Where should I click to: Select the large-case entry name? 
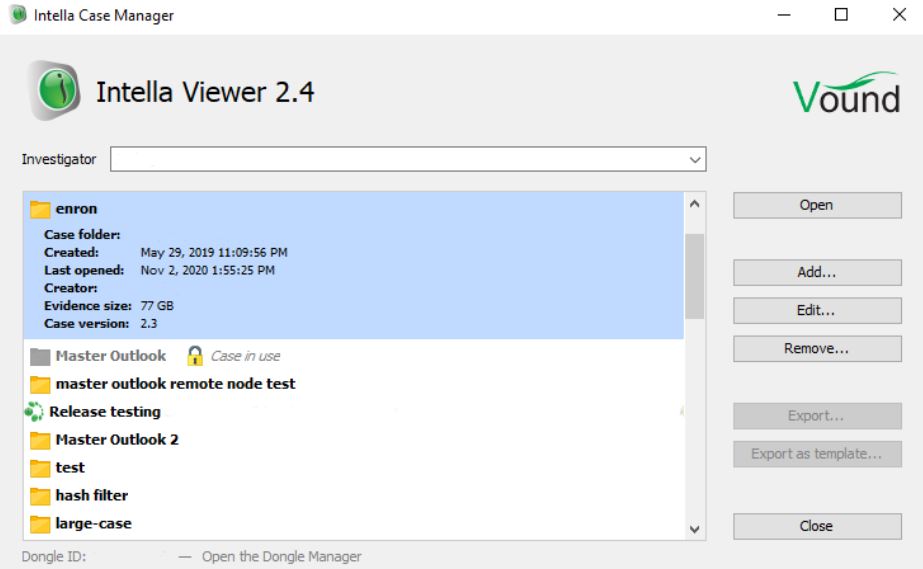(93, 524)
